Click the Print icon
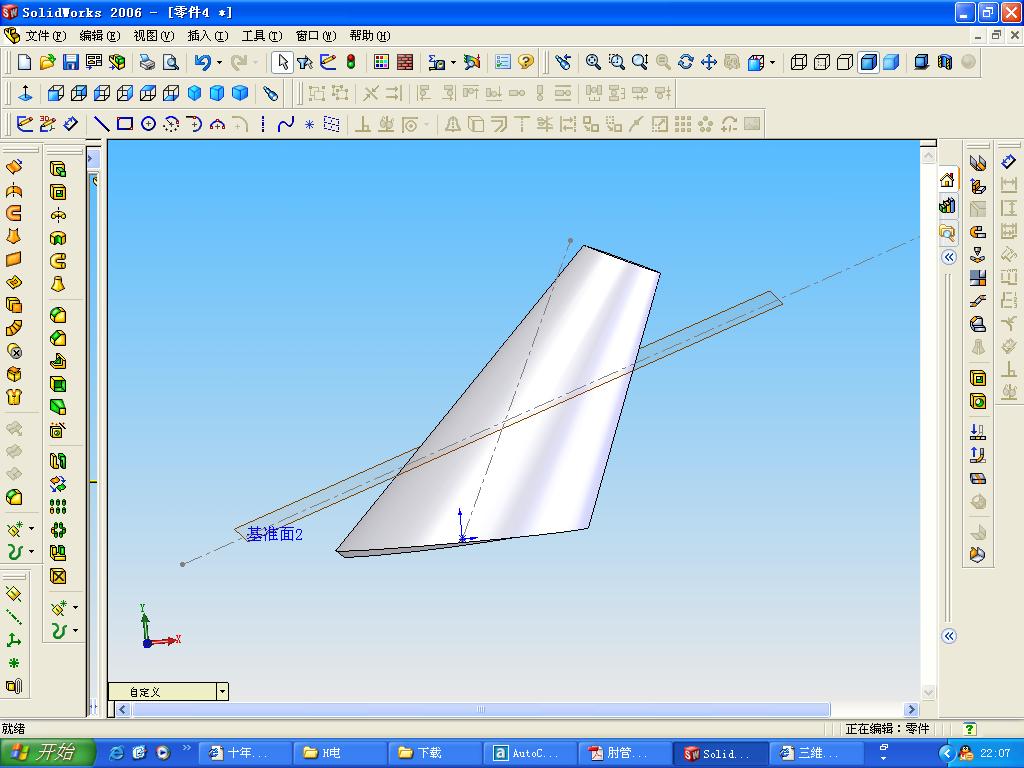 tap(147, 62)
